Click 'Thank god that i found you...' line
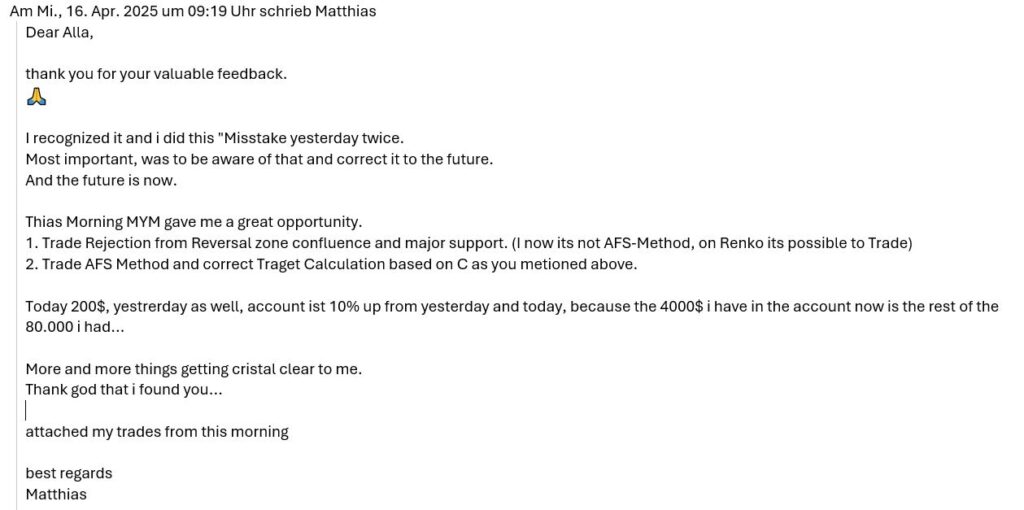The height and width of the screenshot is (510, 1024). coord(124,390)
